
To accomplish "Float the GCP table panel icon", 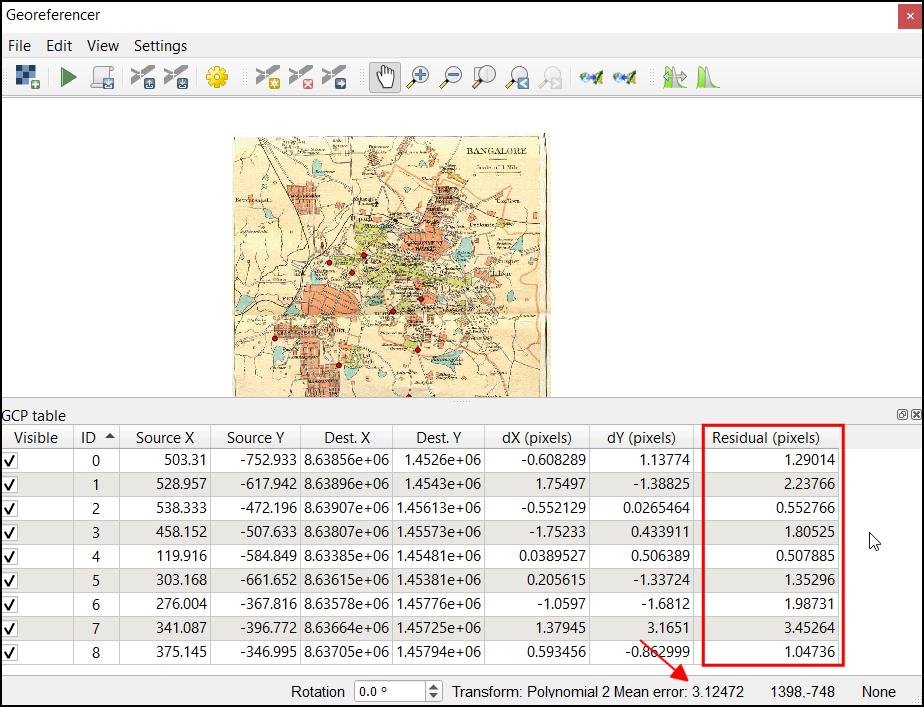I will [x=902, y=415].
